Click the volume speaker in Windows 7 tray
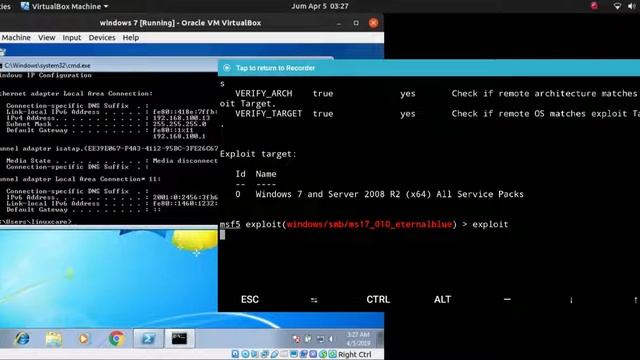 331,339
